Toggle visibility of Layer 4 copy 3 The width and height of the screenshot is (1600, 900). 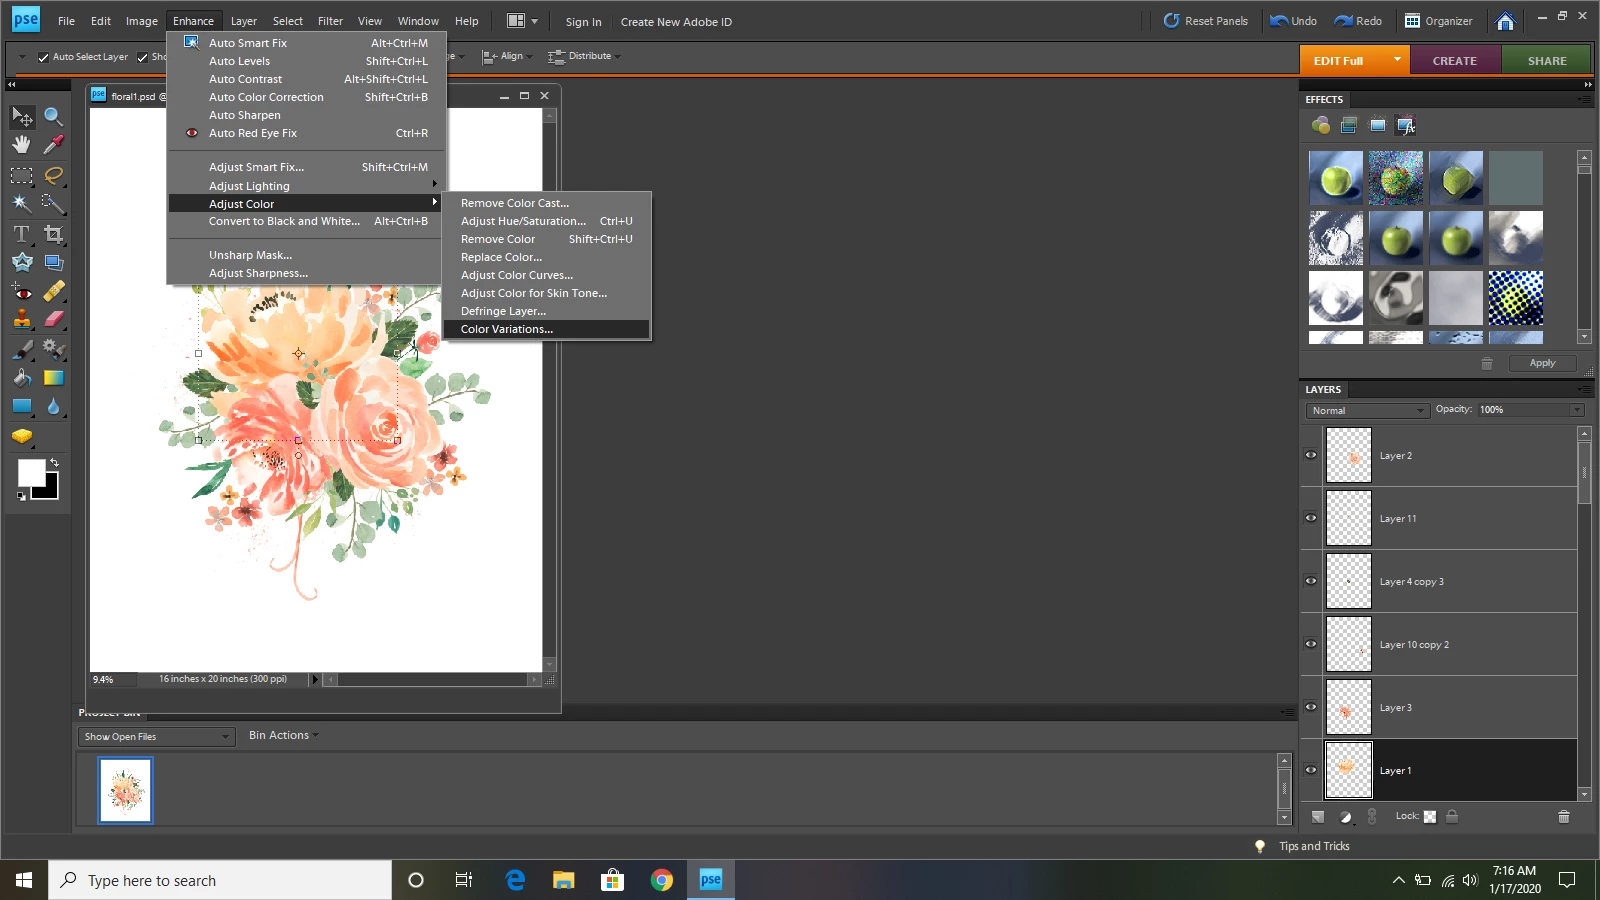click(1311, 581)
